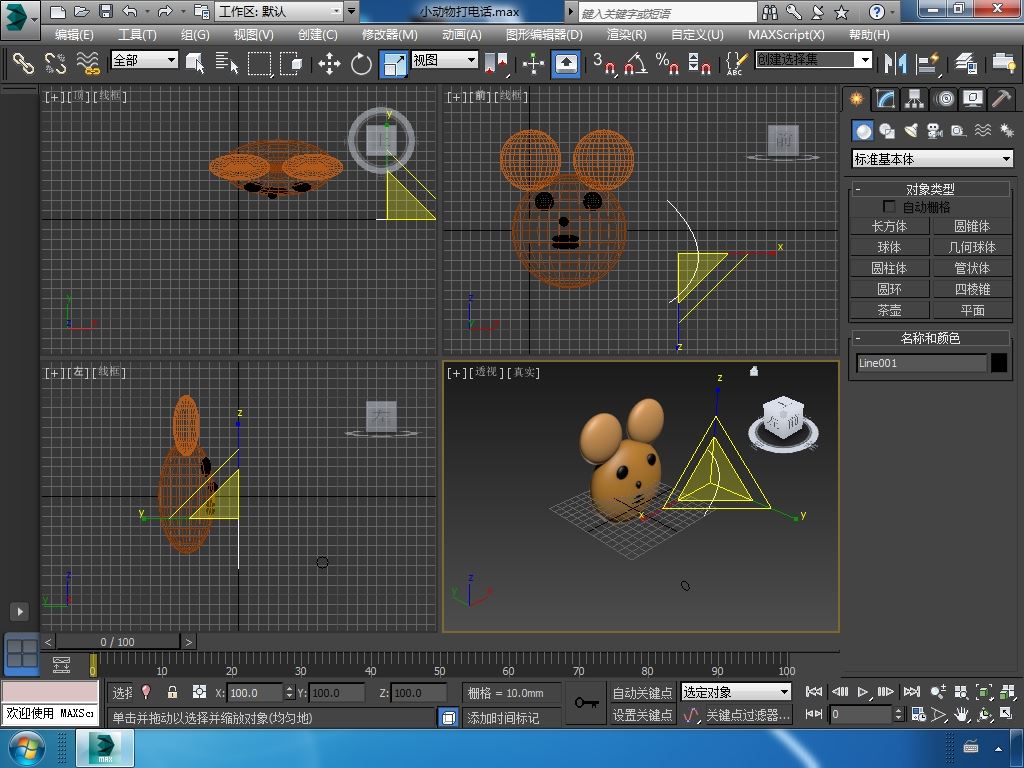1024x768 pixels.
Task: Activate the Select and Rotate tool
Action: tap(361, 63)
